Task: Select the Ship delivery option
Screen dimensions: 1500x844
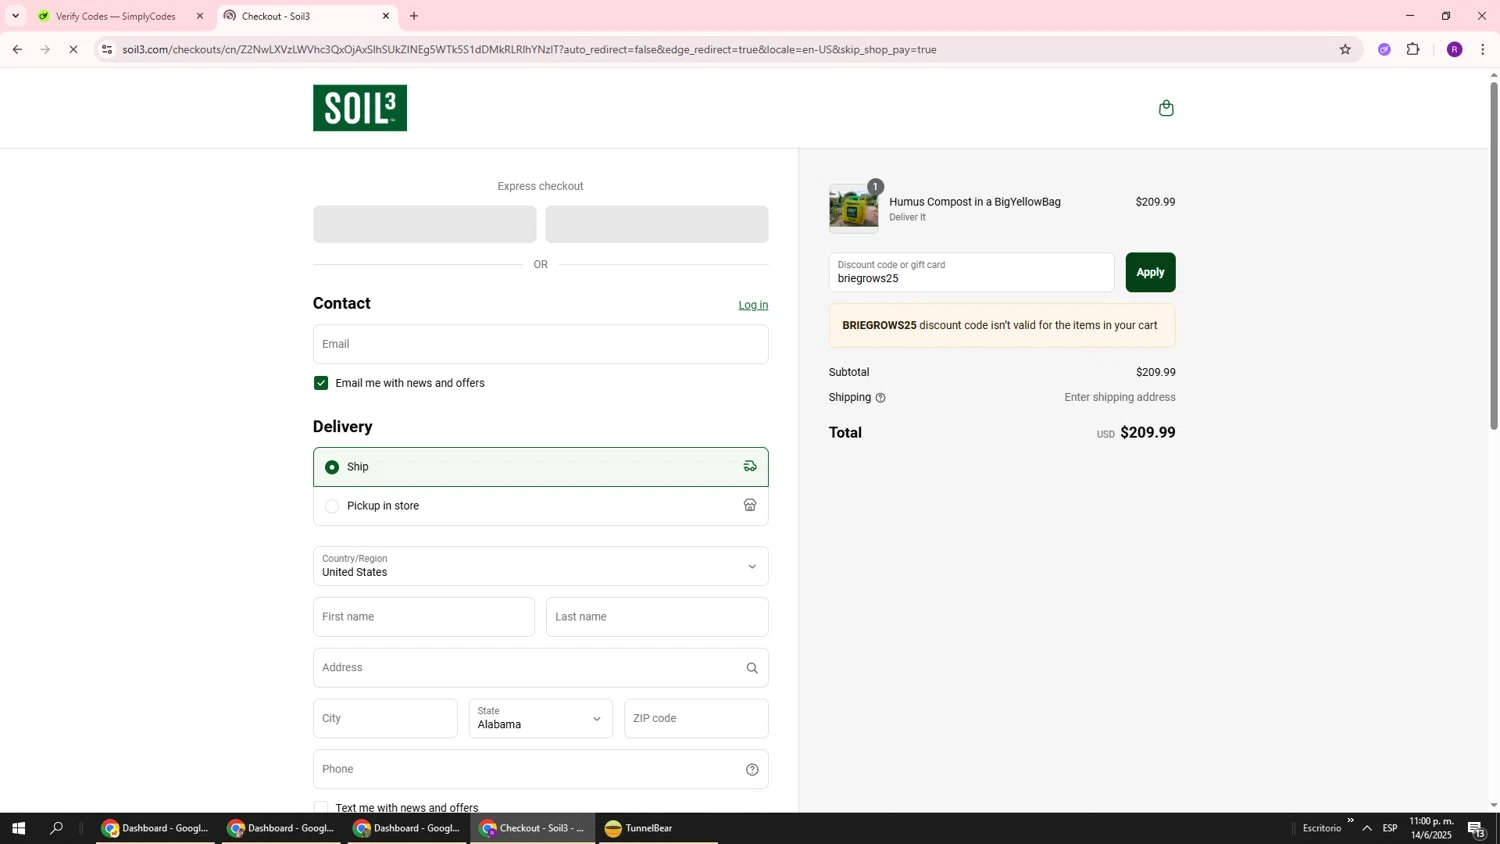Action: point(541,467)
